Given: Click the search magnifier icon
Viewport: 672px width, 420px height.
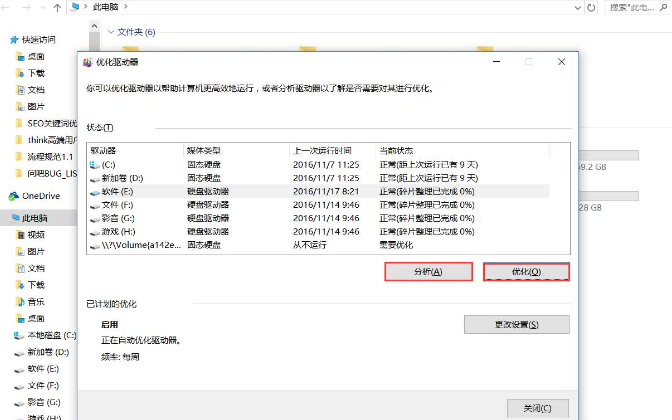Looking at the screenshot, I should tap(661, 7).
